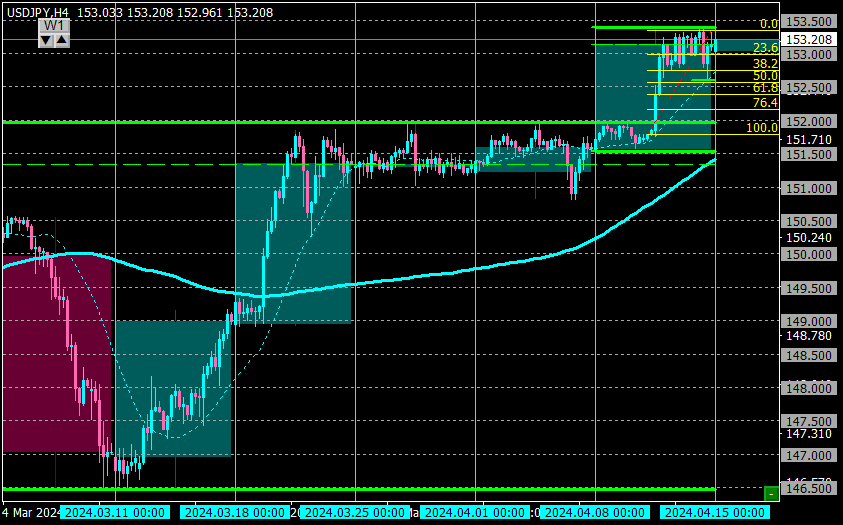Click the 146.500 price axis label

pyautogui.click(x=809, y=489)
